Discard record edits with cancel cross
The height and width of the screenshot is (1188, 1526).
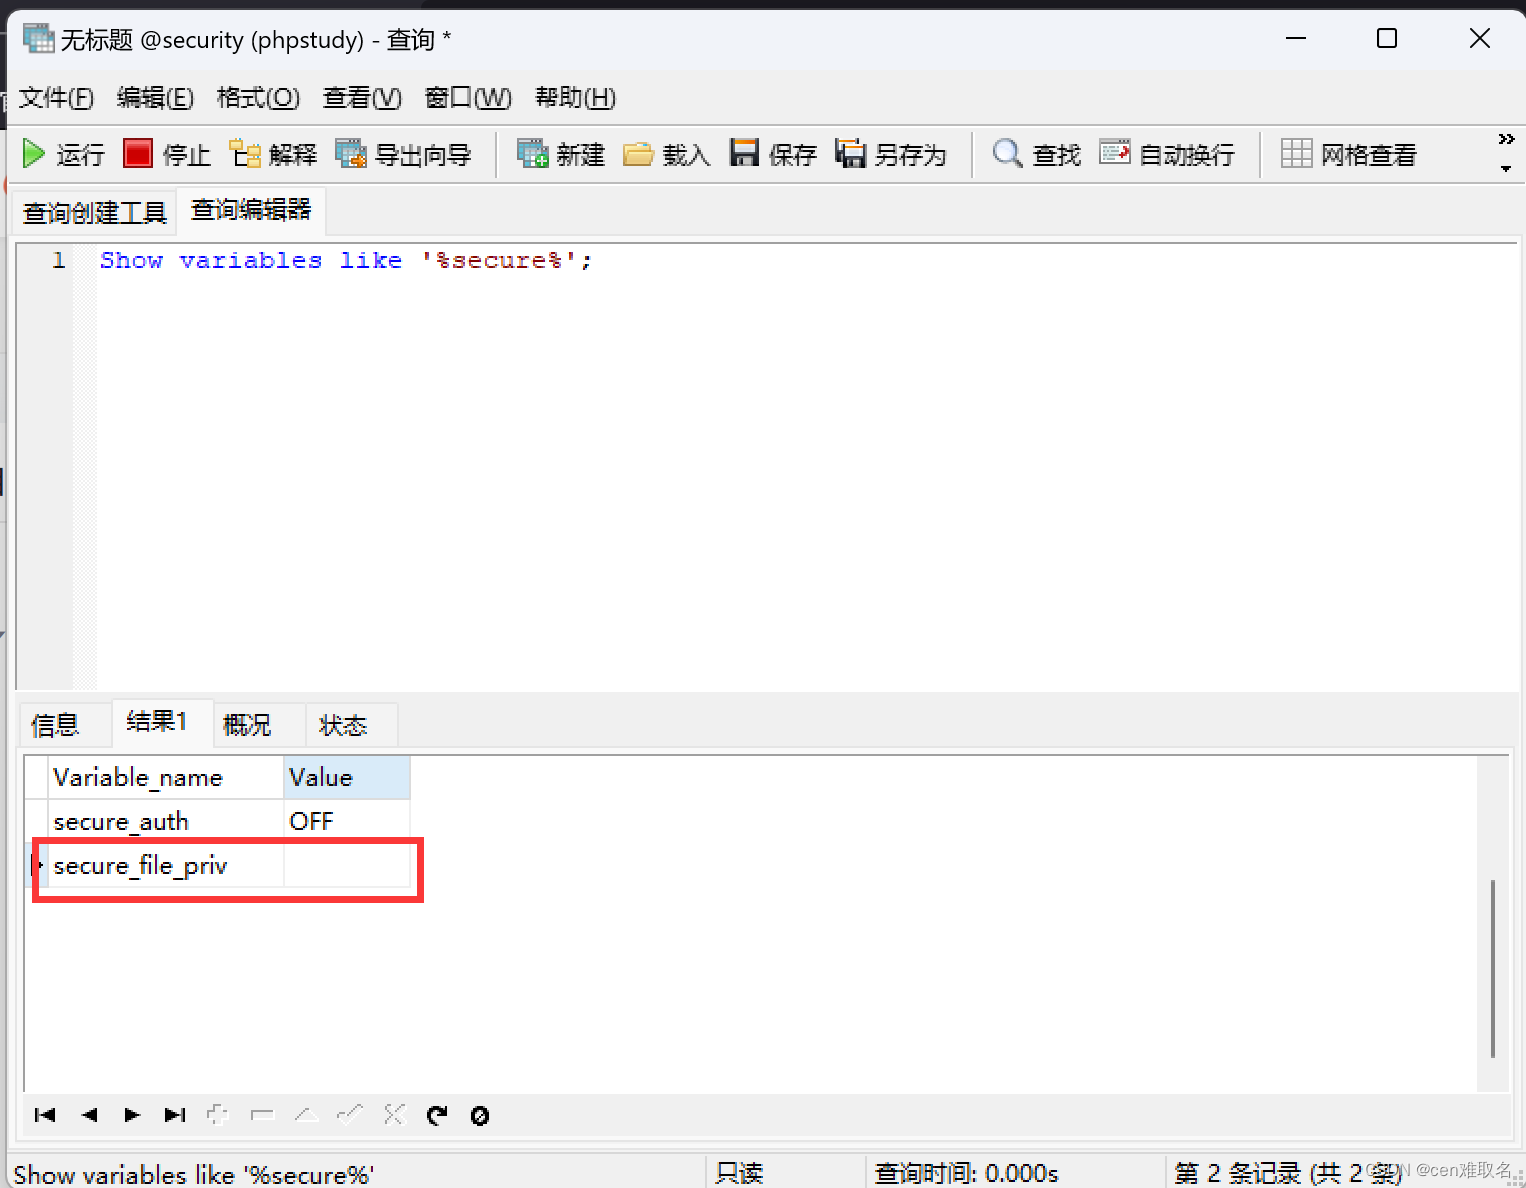click(394, 1115)
